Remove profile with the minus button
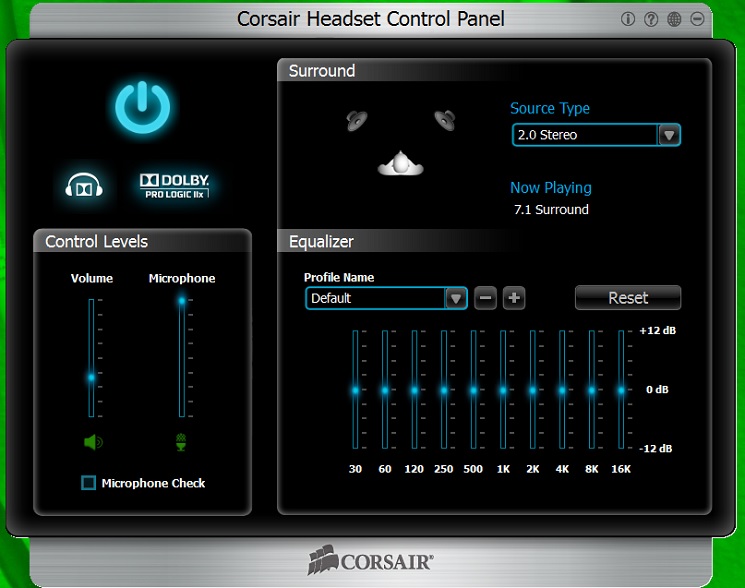 pyautogui.click(x=485, y=298)
